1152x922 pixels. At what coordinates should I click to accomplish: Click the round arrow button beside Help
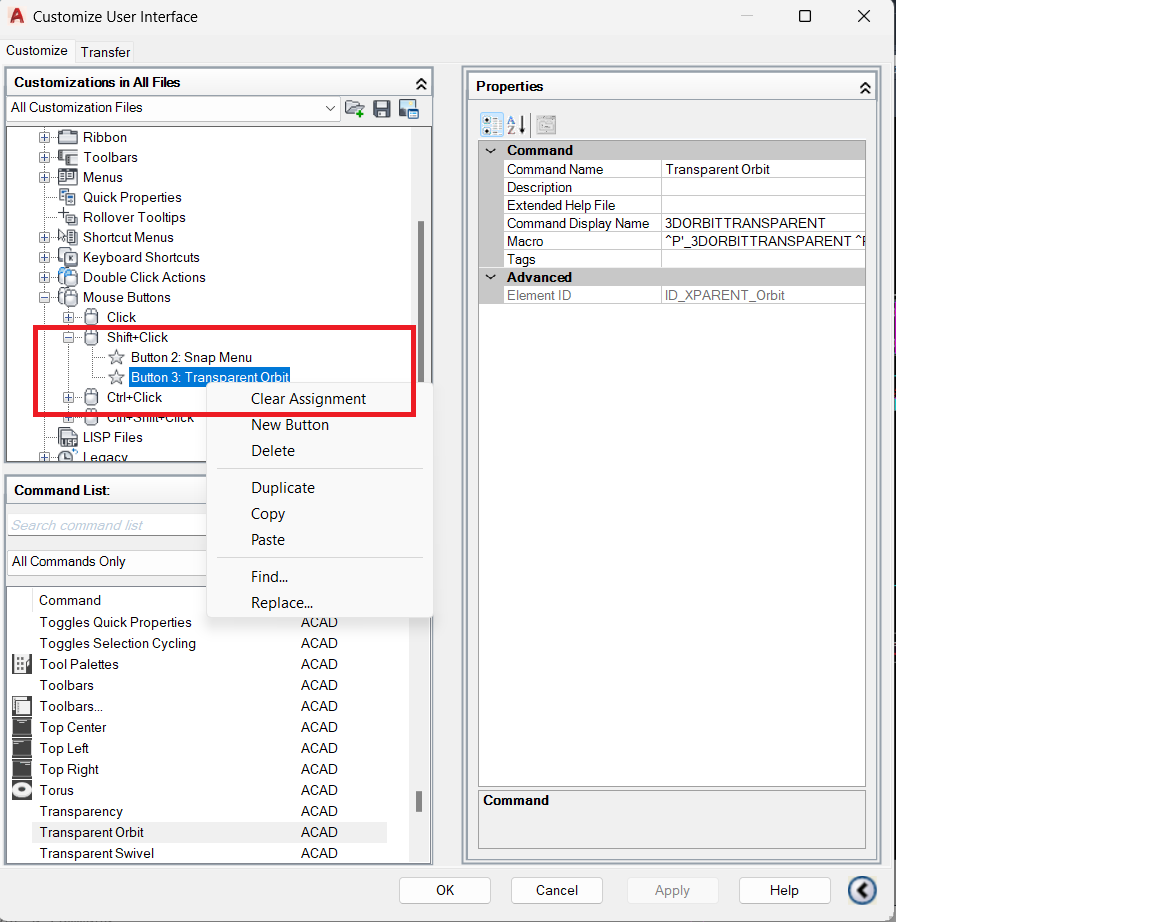(x=861, y=890)
